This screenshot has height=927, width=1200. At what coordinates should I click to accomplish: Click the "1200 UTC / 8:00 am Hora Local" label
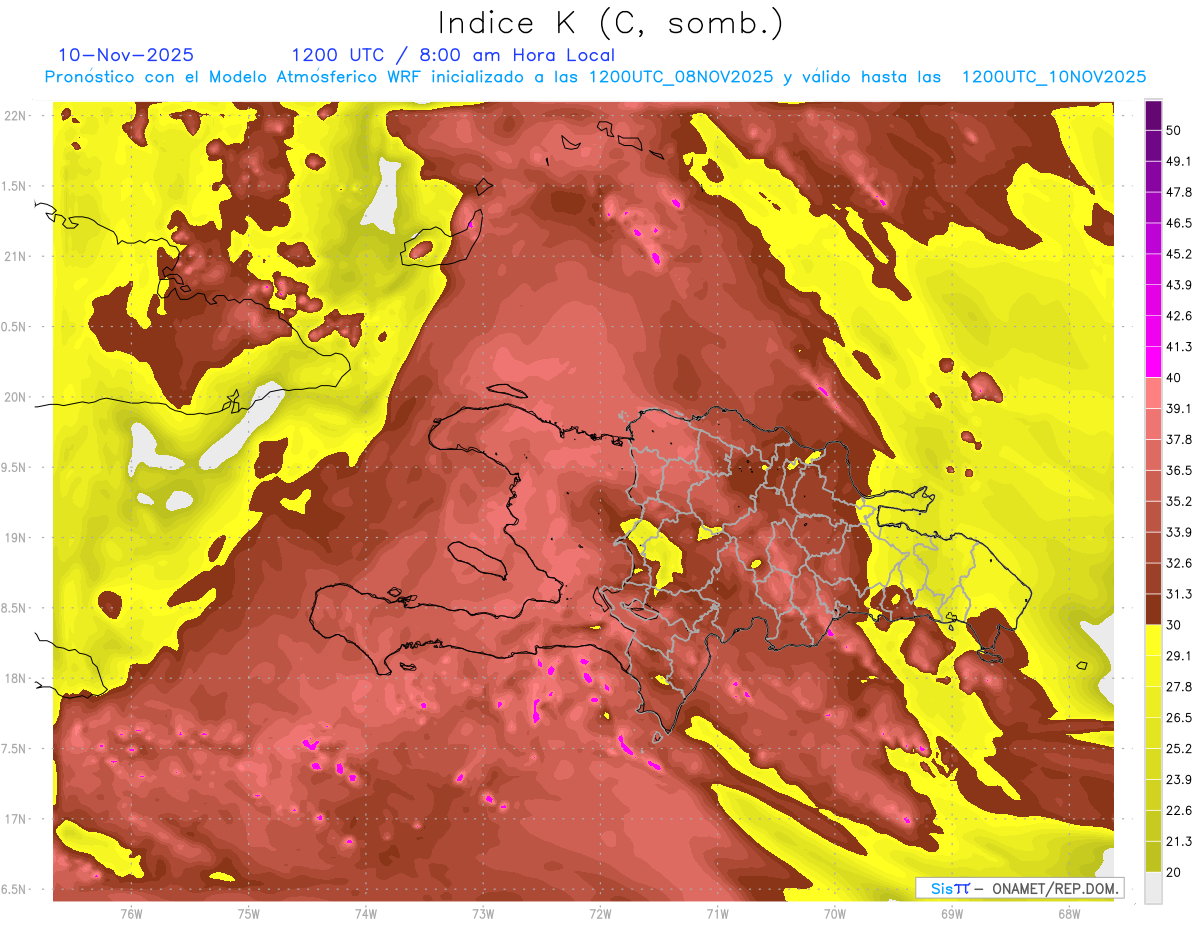453,55
